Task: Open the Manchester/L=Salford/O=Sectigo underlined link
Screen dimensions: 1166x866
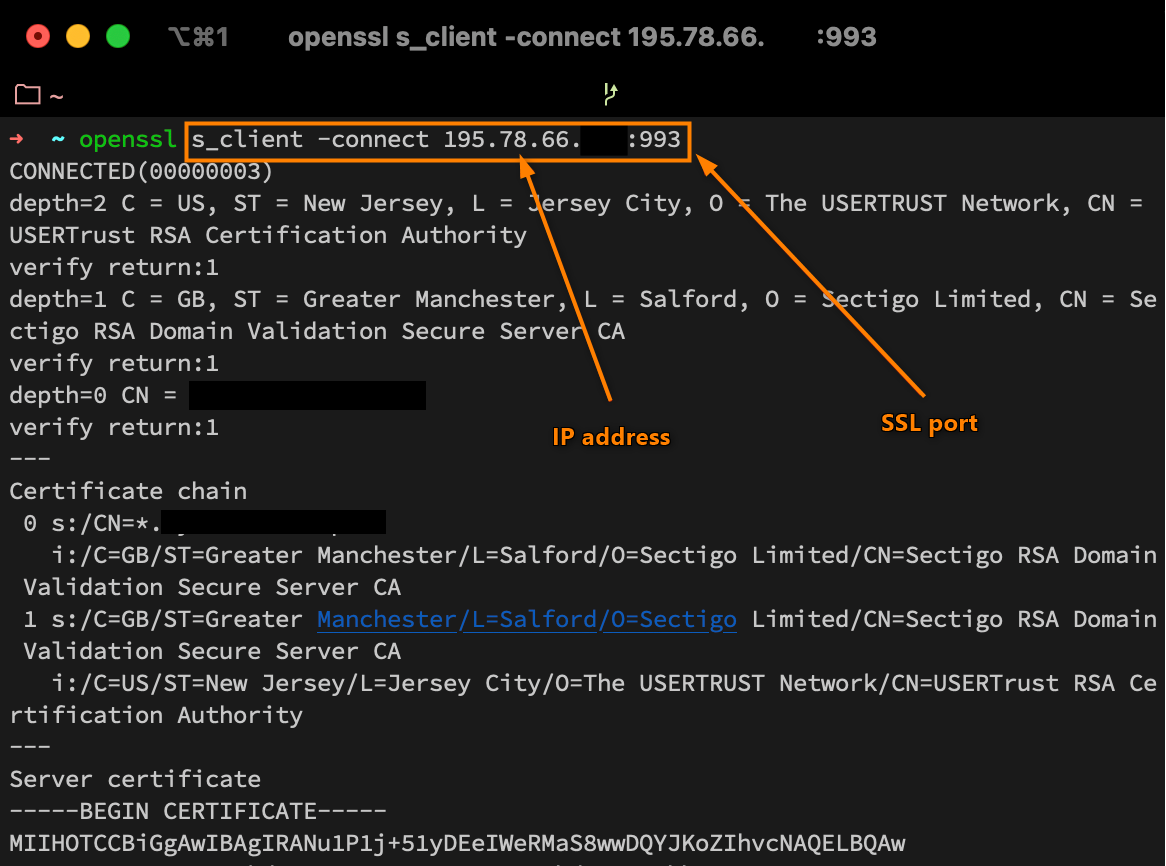Action: tap(526, 619)
